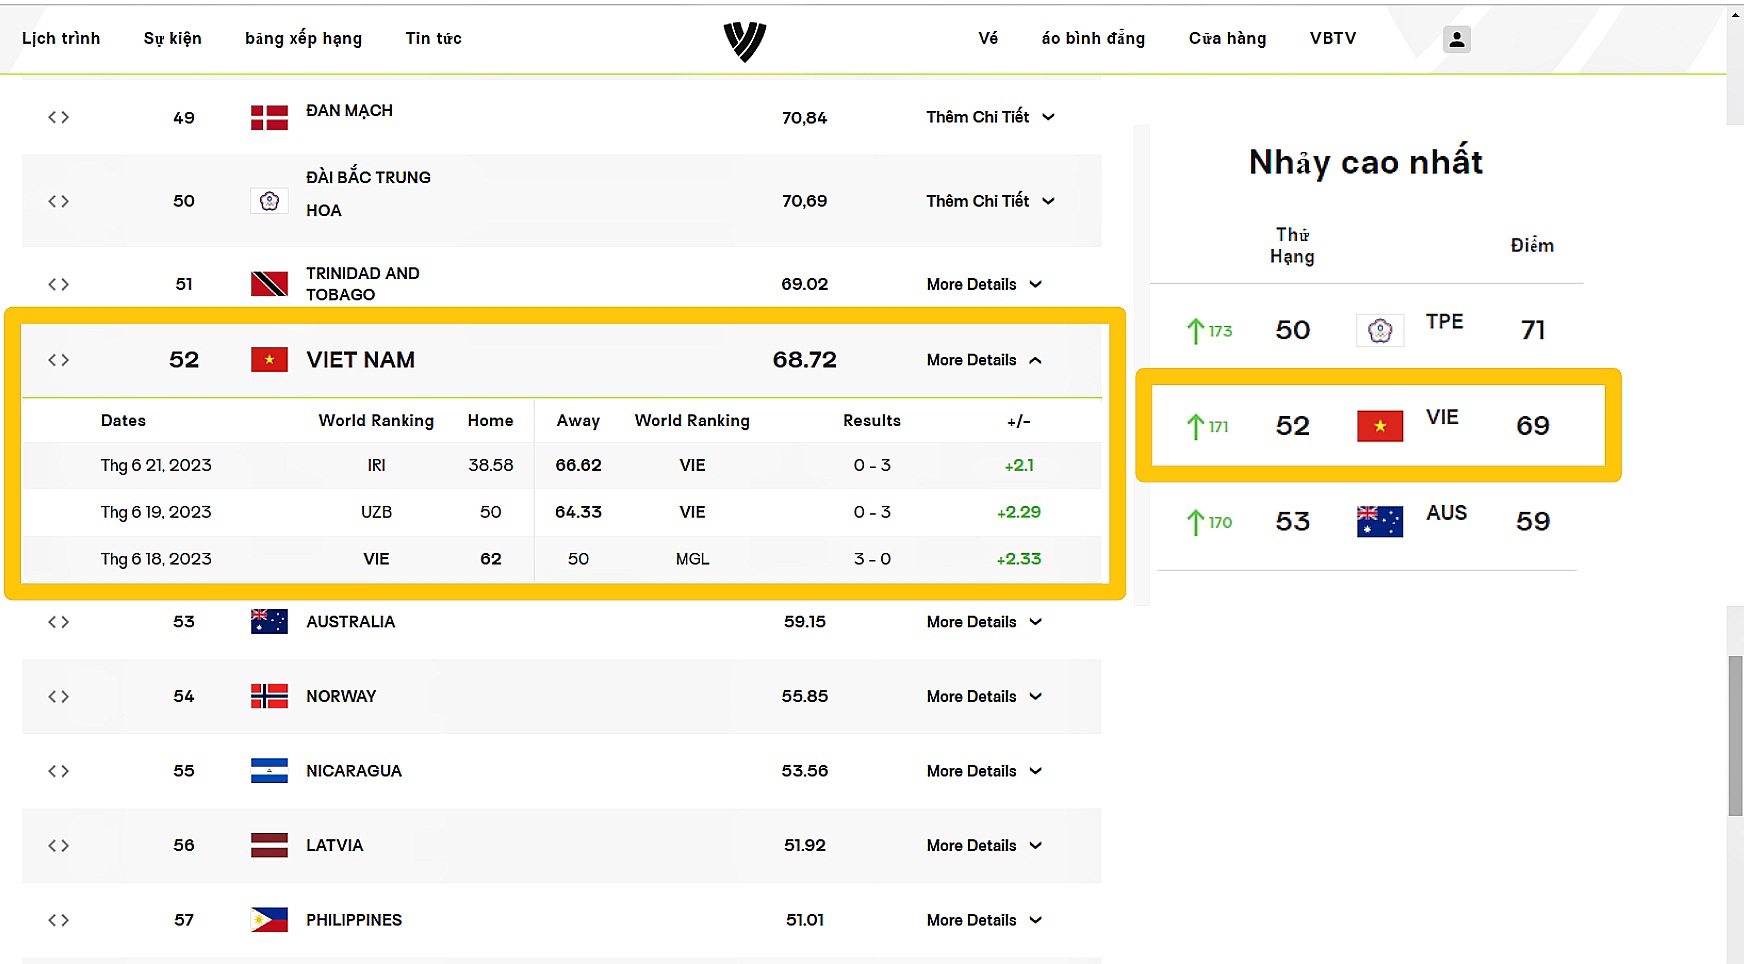Click the LATVIA team name
Screen dimensions: 1744x964
pos(335,846)
